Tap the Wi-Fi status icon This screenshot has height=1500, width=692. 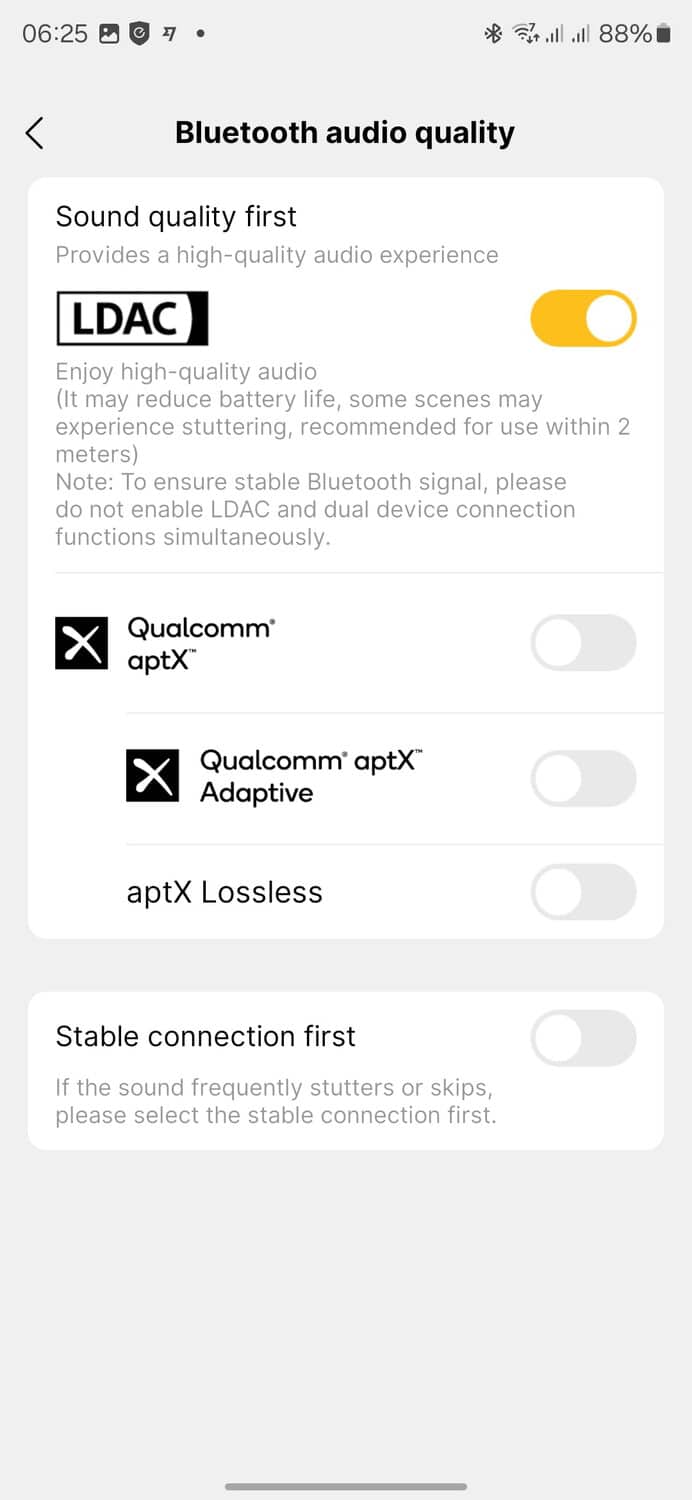point(524,34)
